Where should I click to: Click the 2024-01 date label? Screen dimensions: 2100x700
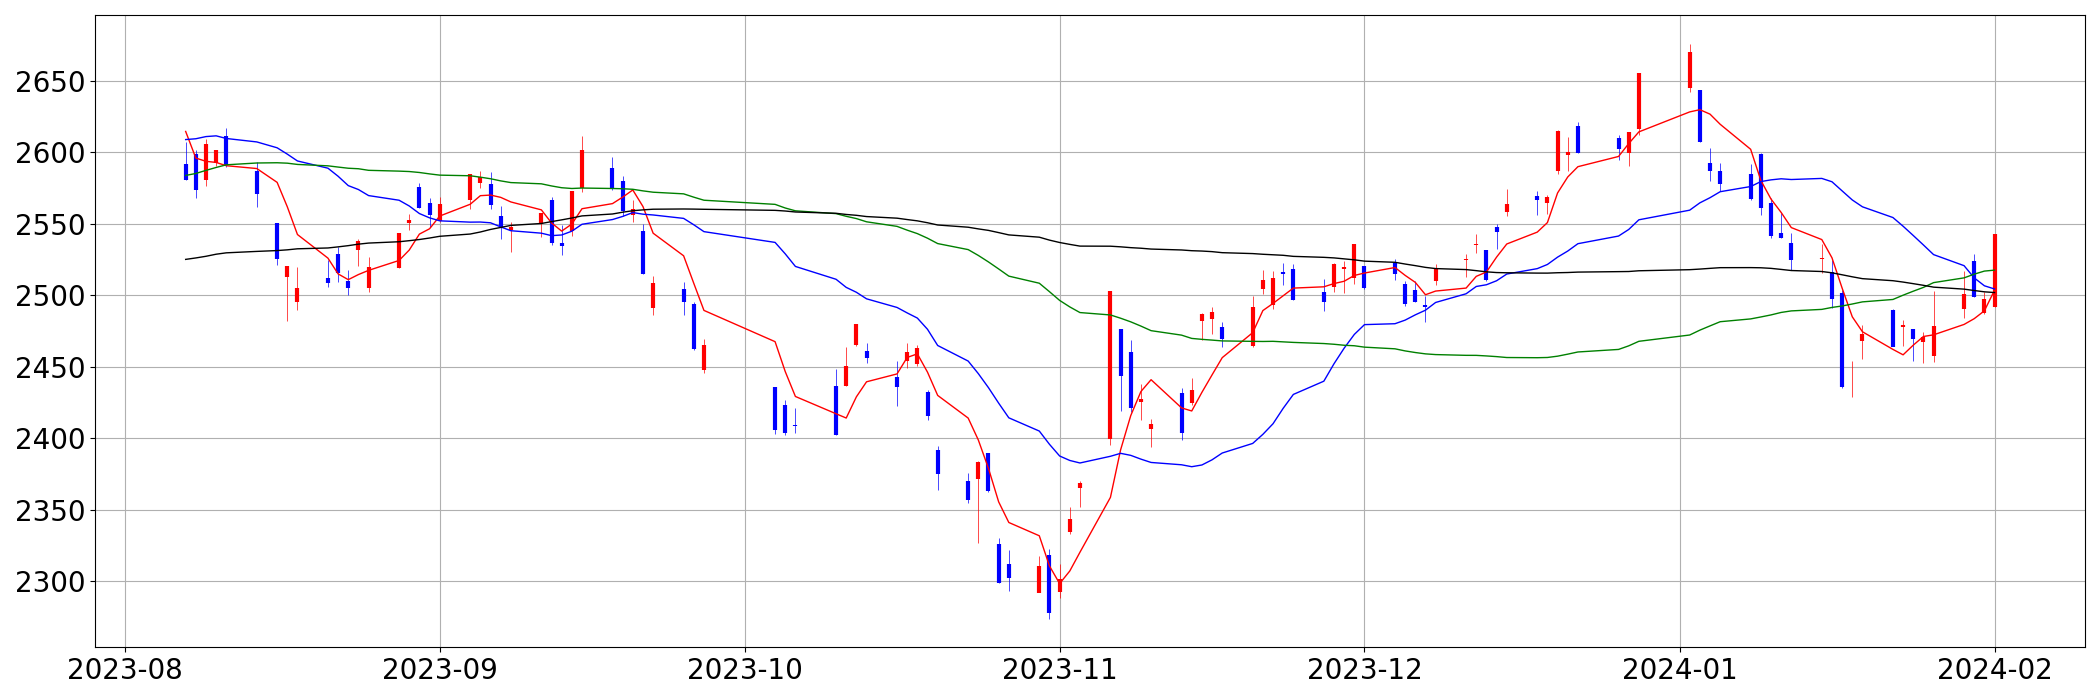(1680, 671)
